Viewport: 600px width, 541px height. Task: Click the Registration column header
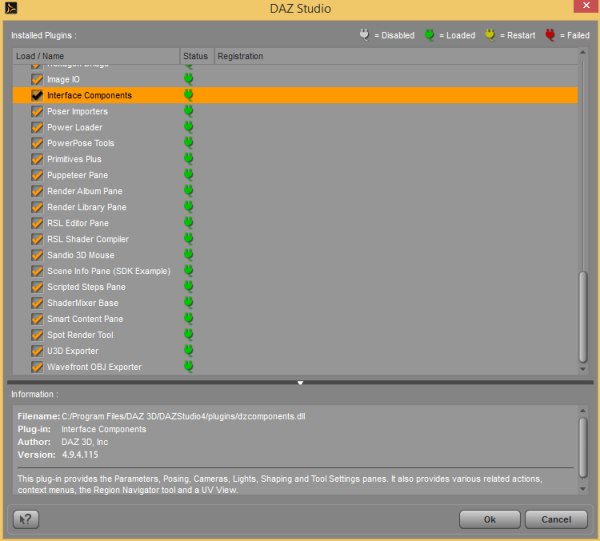[x=240, y=56]
